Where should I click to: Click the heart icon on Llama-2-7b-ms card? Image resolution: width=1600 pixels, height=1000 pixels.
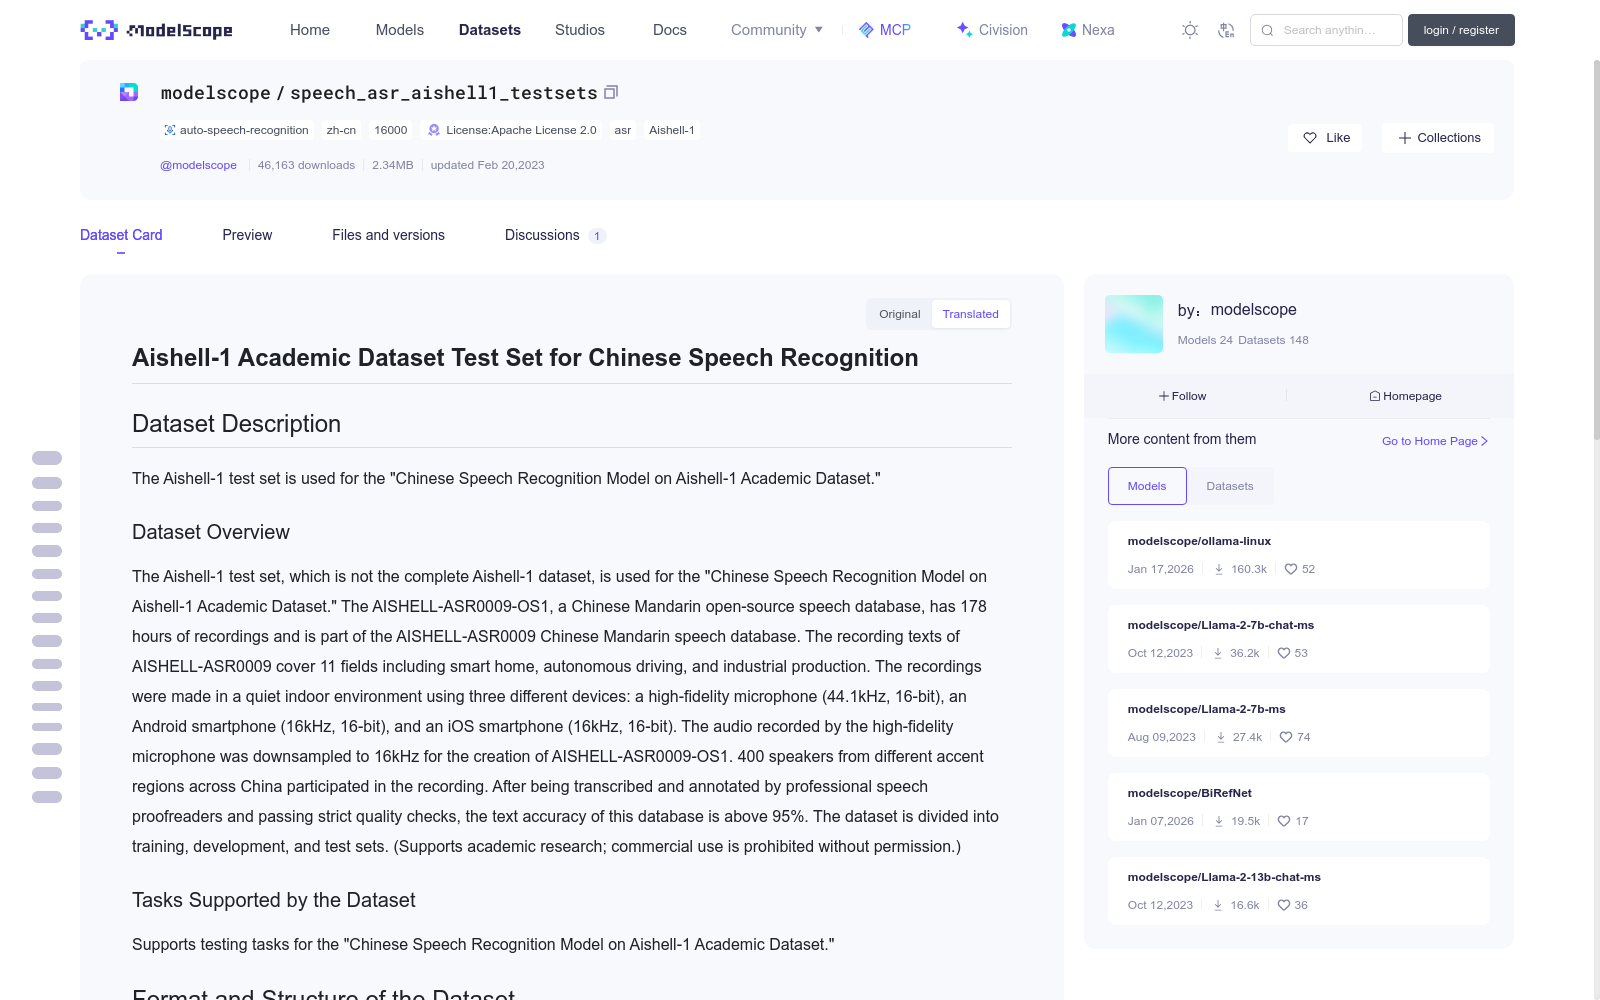click(x=1286, y=737)
